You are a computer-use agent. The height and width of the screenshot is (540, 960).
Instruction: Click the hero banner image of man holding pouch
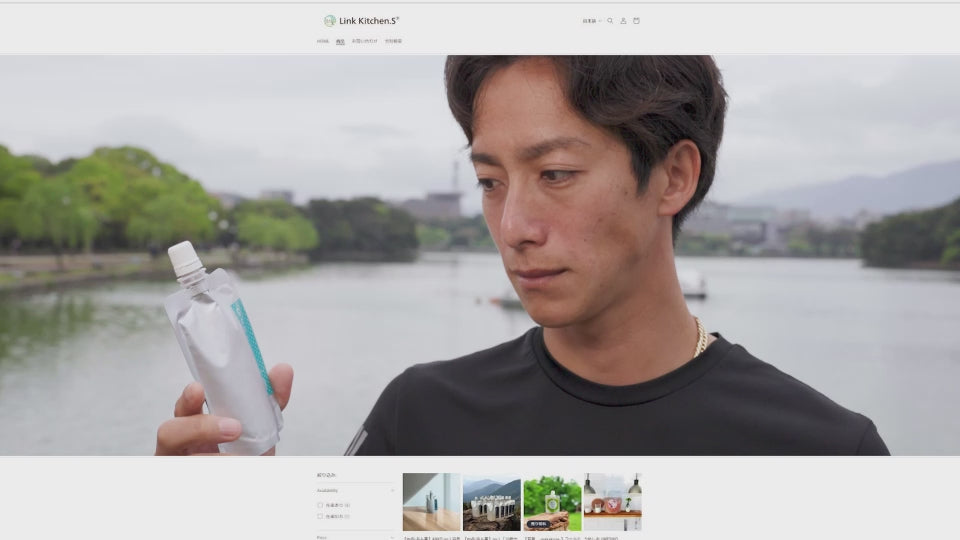coord(480,255)
